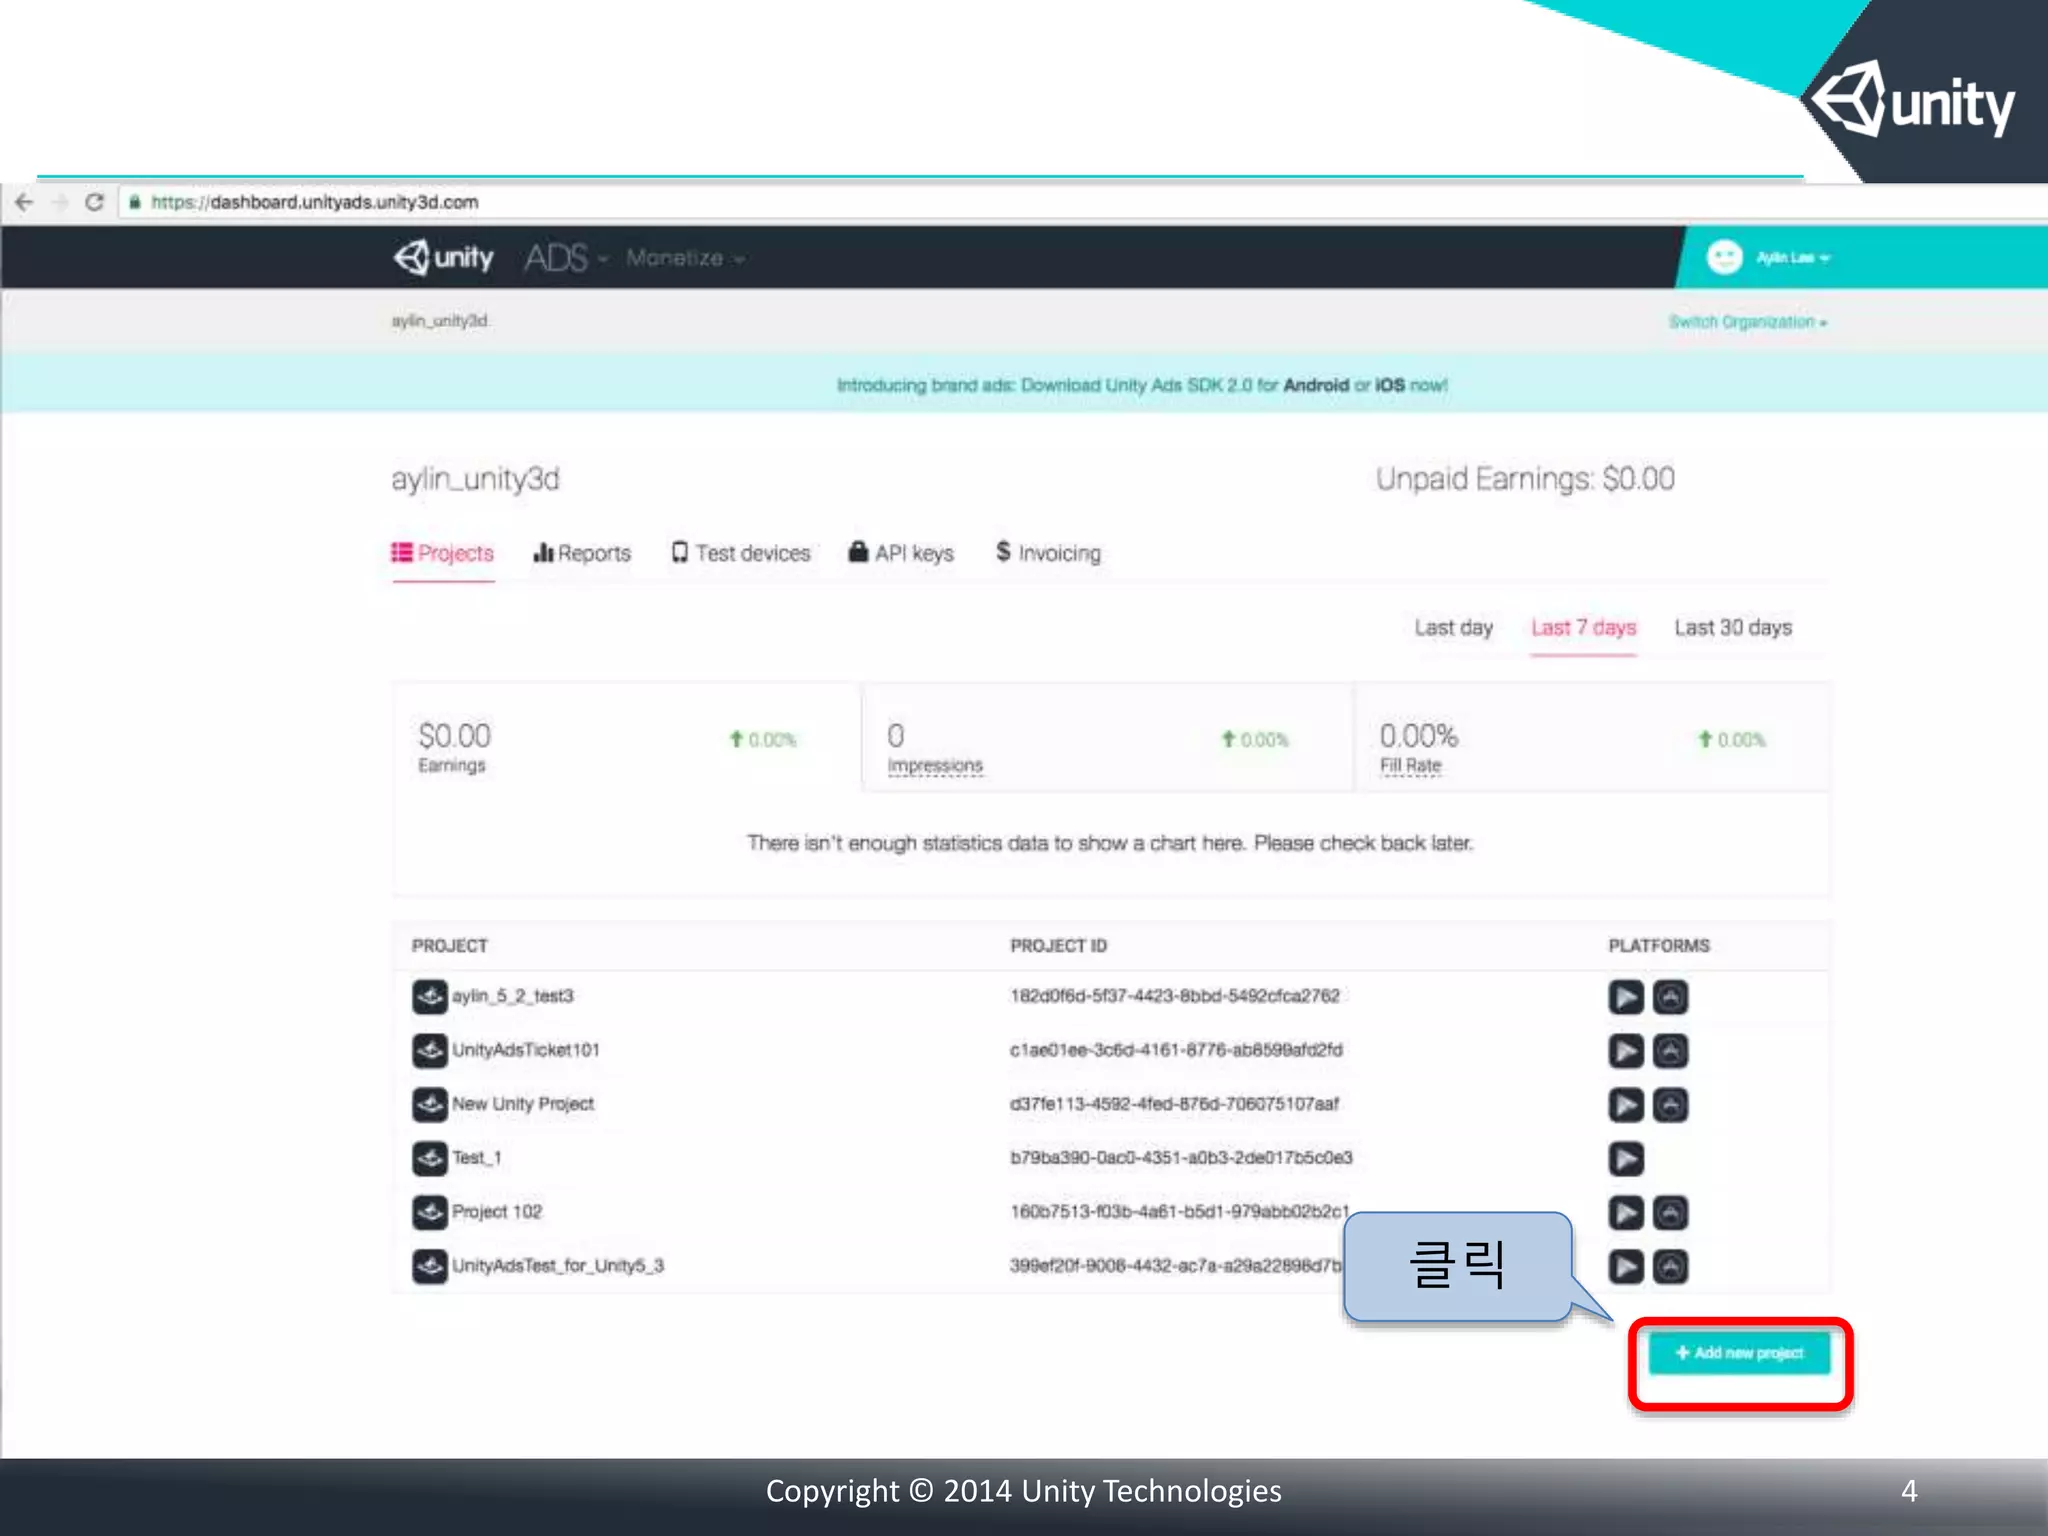Click Google Play icon for Test_1
The image size is (2048, 1536).
click(1626, 1159)
